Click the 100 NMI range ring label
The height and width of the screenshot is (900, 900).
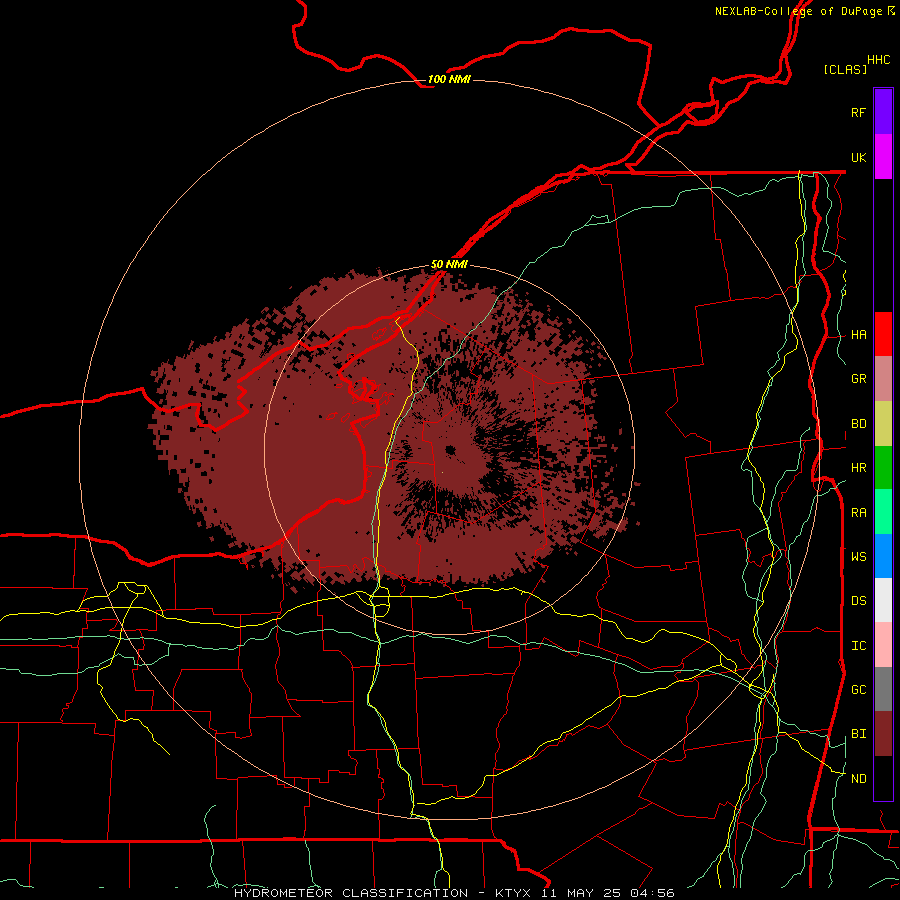point(449,79)
